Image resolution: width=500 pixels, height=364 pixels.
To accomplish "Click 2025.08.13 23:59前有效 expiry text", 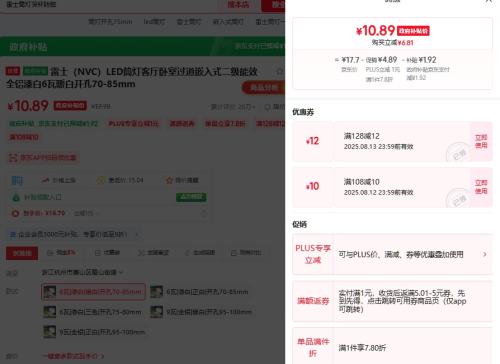I will coord(379,147).
